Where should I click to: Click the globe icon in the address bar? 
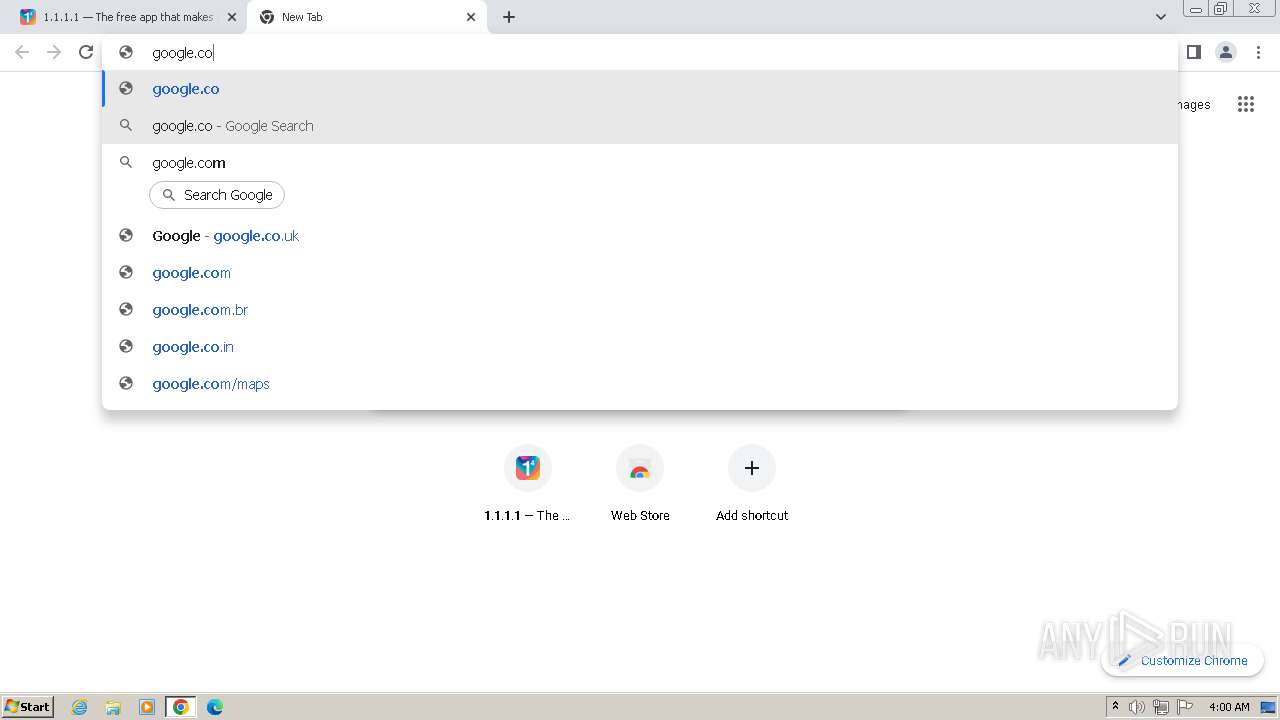(x=126, y=52)
